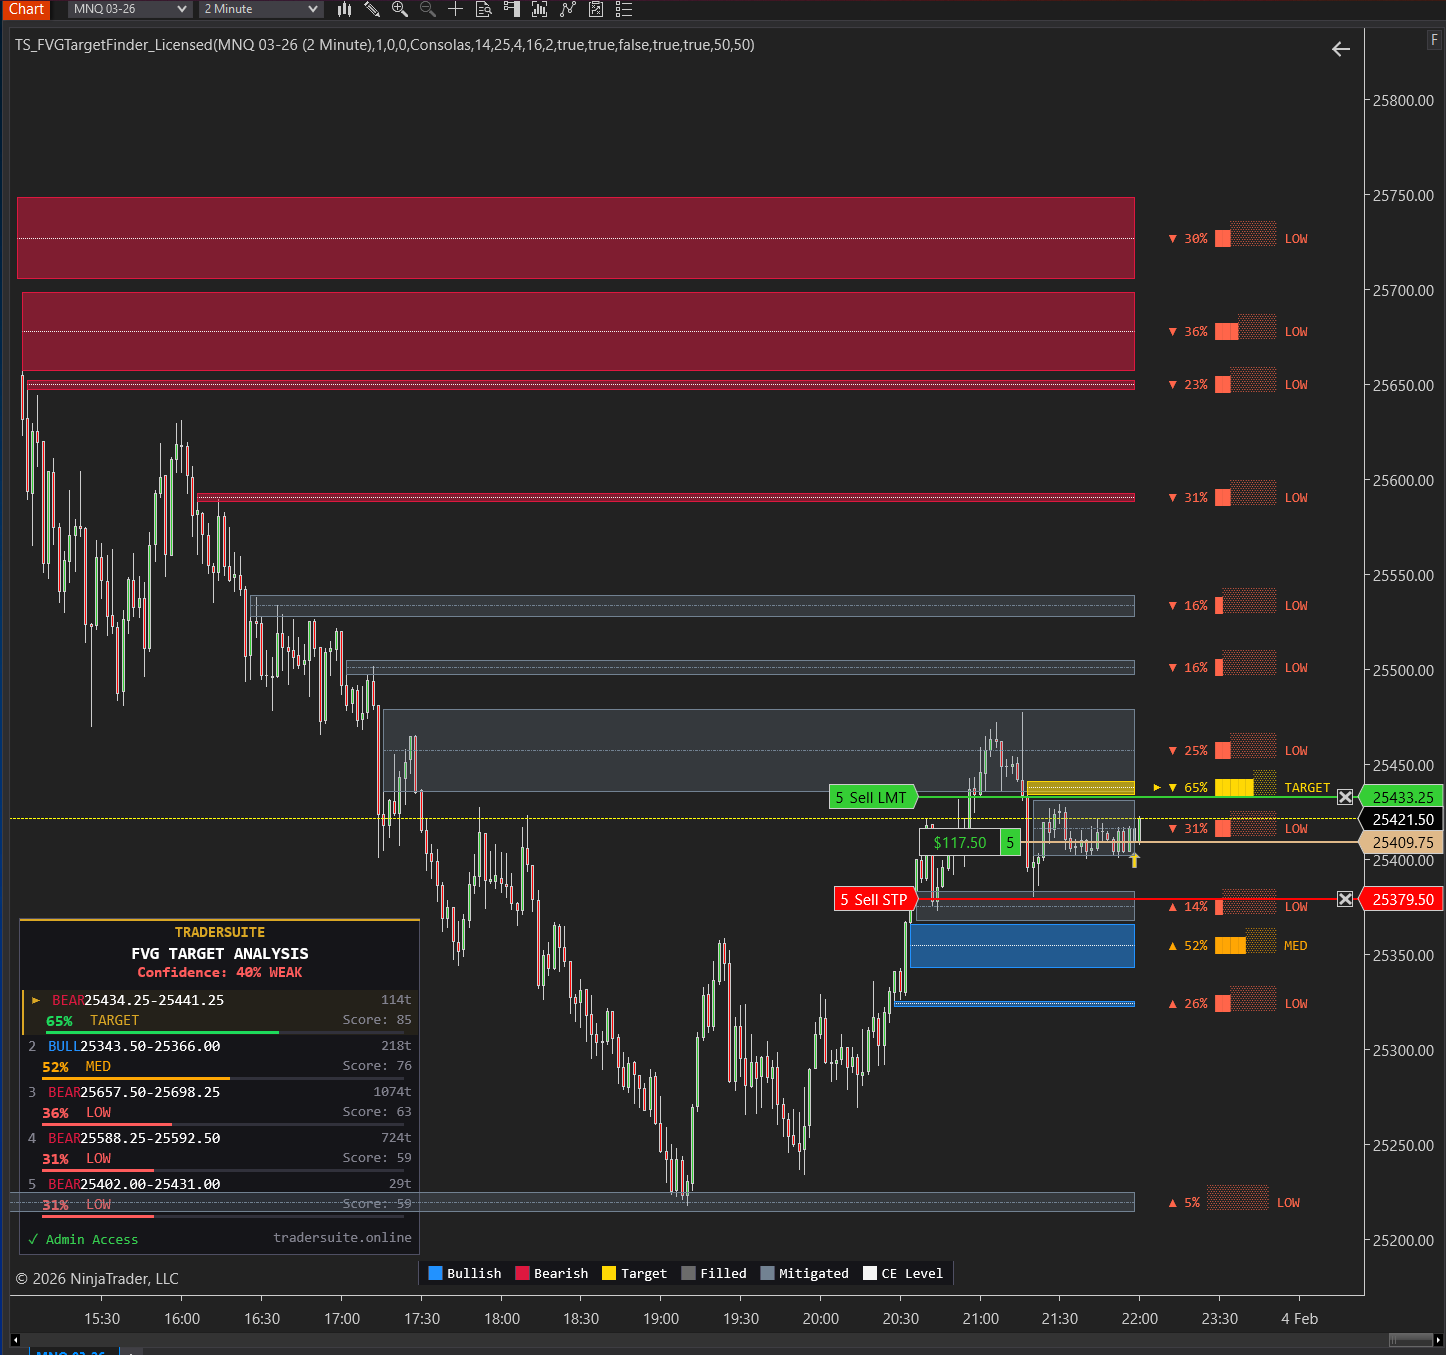Click the 25409.75 entry price marker
This screenshot has height=1355, width=1446.
tap(1402, 842)
